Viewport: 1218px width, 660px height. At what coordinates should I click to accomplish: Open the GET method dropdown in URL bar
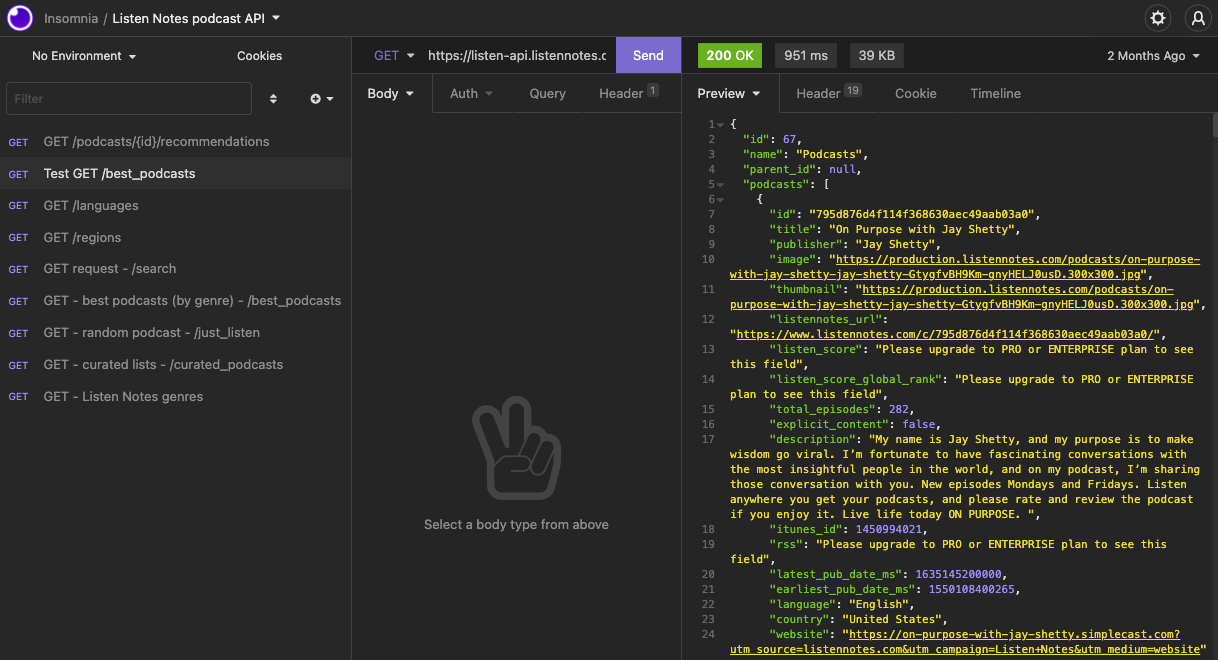pyautogui.click(x=390, y=55)
